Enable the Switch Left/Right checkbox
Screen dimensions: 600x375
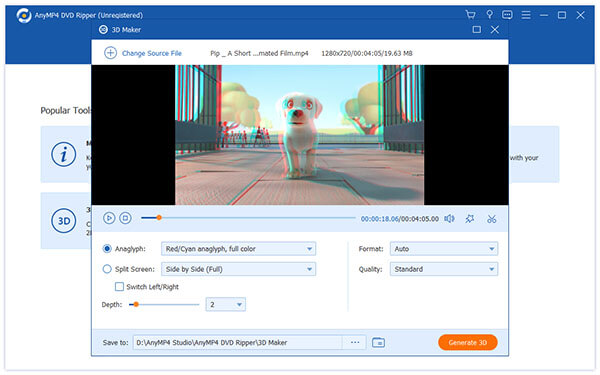(x=119, y=287)
